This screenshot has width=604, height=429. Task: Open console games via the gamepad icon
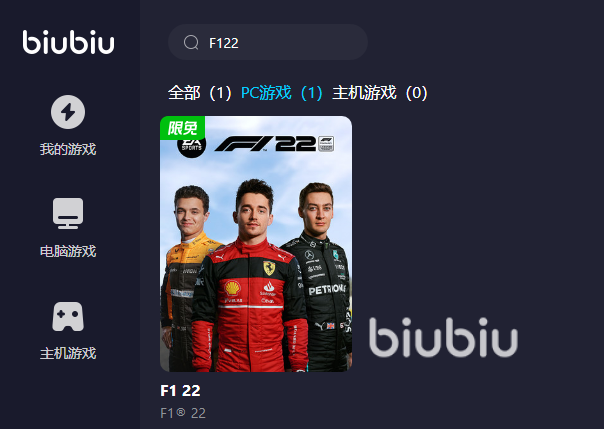click(x=68, y=316)
